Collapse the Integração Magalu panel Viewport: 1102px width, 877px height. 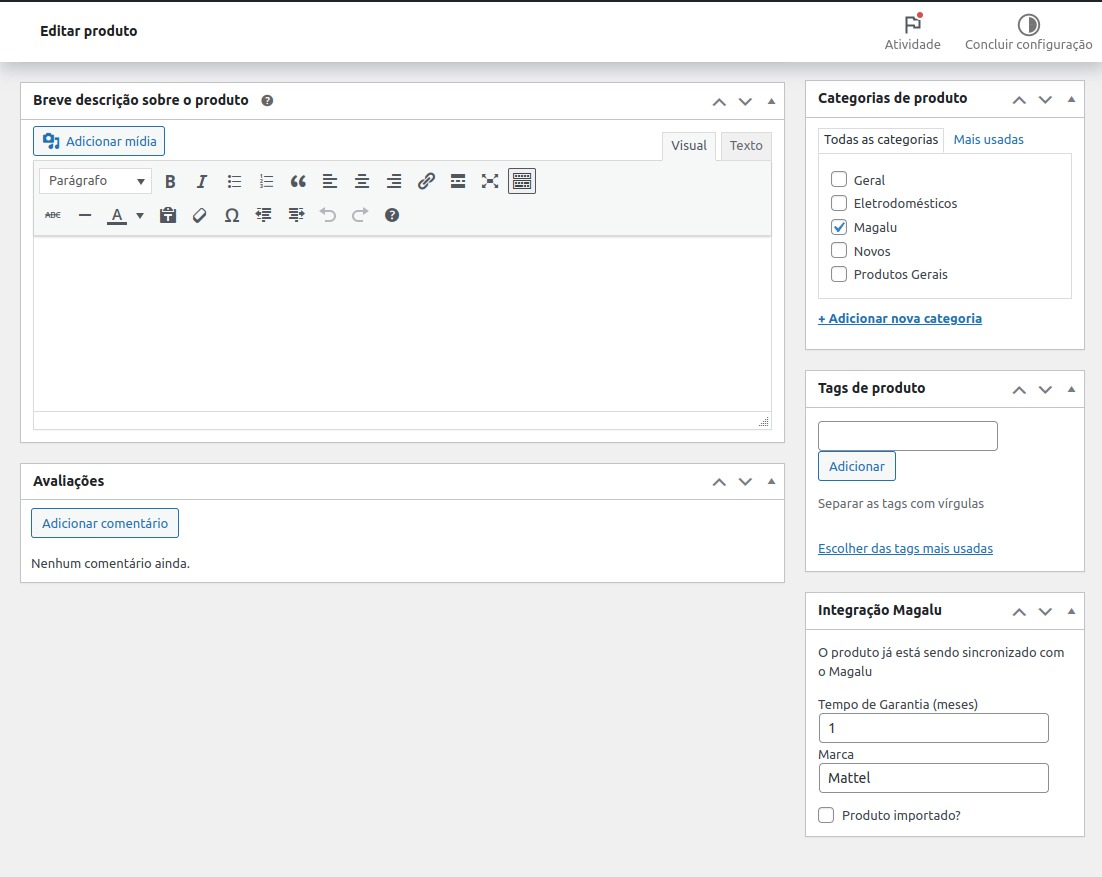click(1071, 611)
